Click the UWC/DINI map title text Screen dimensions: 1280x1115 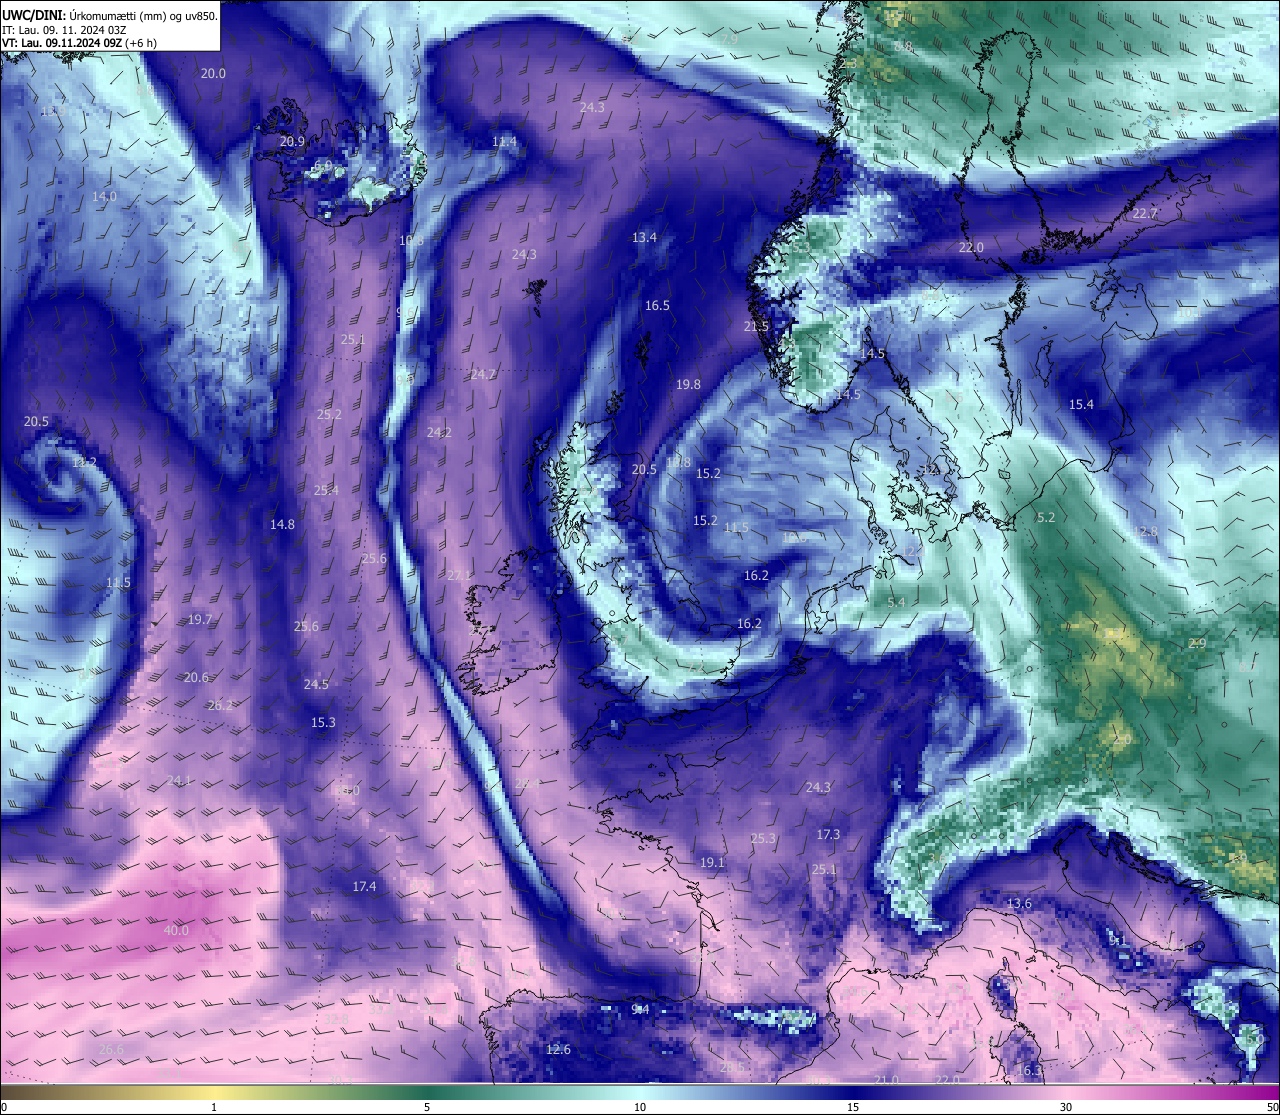[x=110, y=15]
